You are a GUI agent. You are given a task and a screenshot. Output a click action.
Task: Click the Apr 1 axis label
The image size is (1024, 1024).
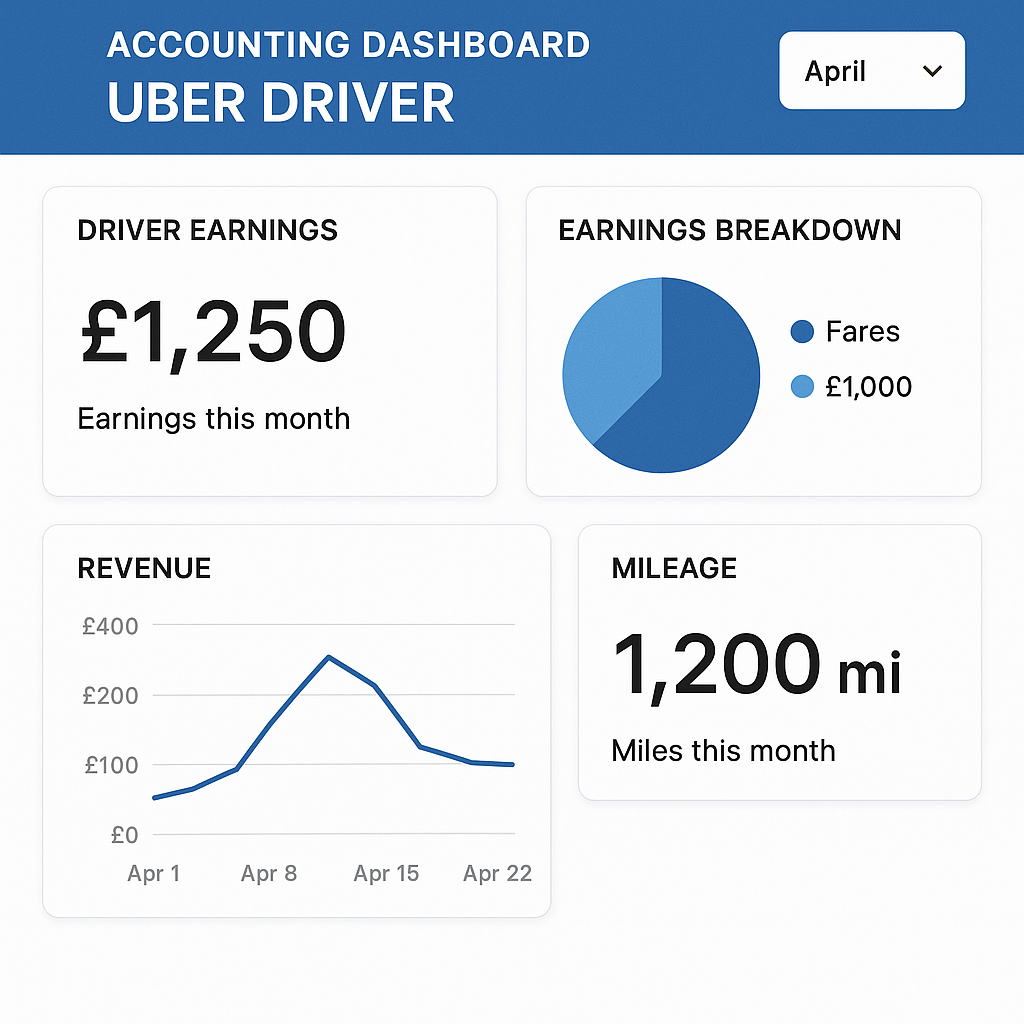[x=153, y=874]
